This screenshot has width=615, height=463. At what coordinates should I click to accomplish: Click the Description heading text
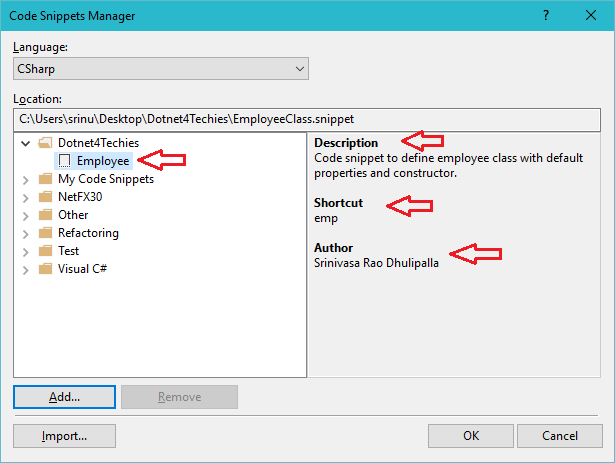pos(346,143)
